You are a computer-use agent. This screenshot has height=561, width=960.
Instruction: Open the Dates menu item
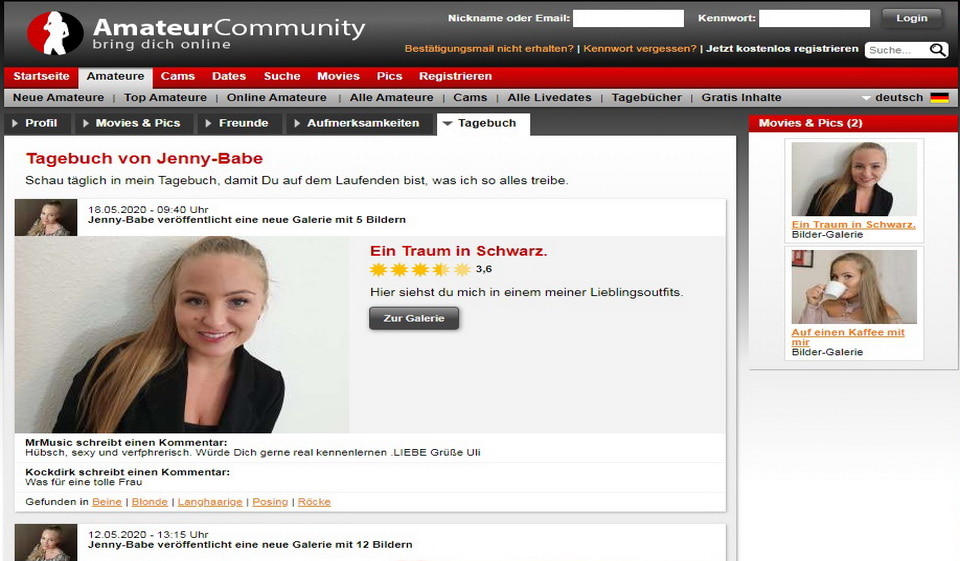pos(229,77)
